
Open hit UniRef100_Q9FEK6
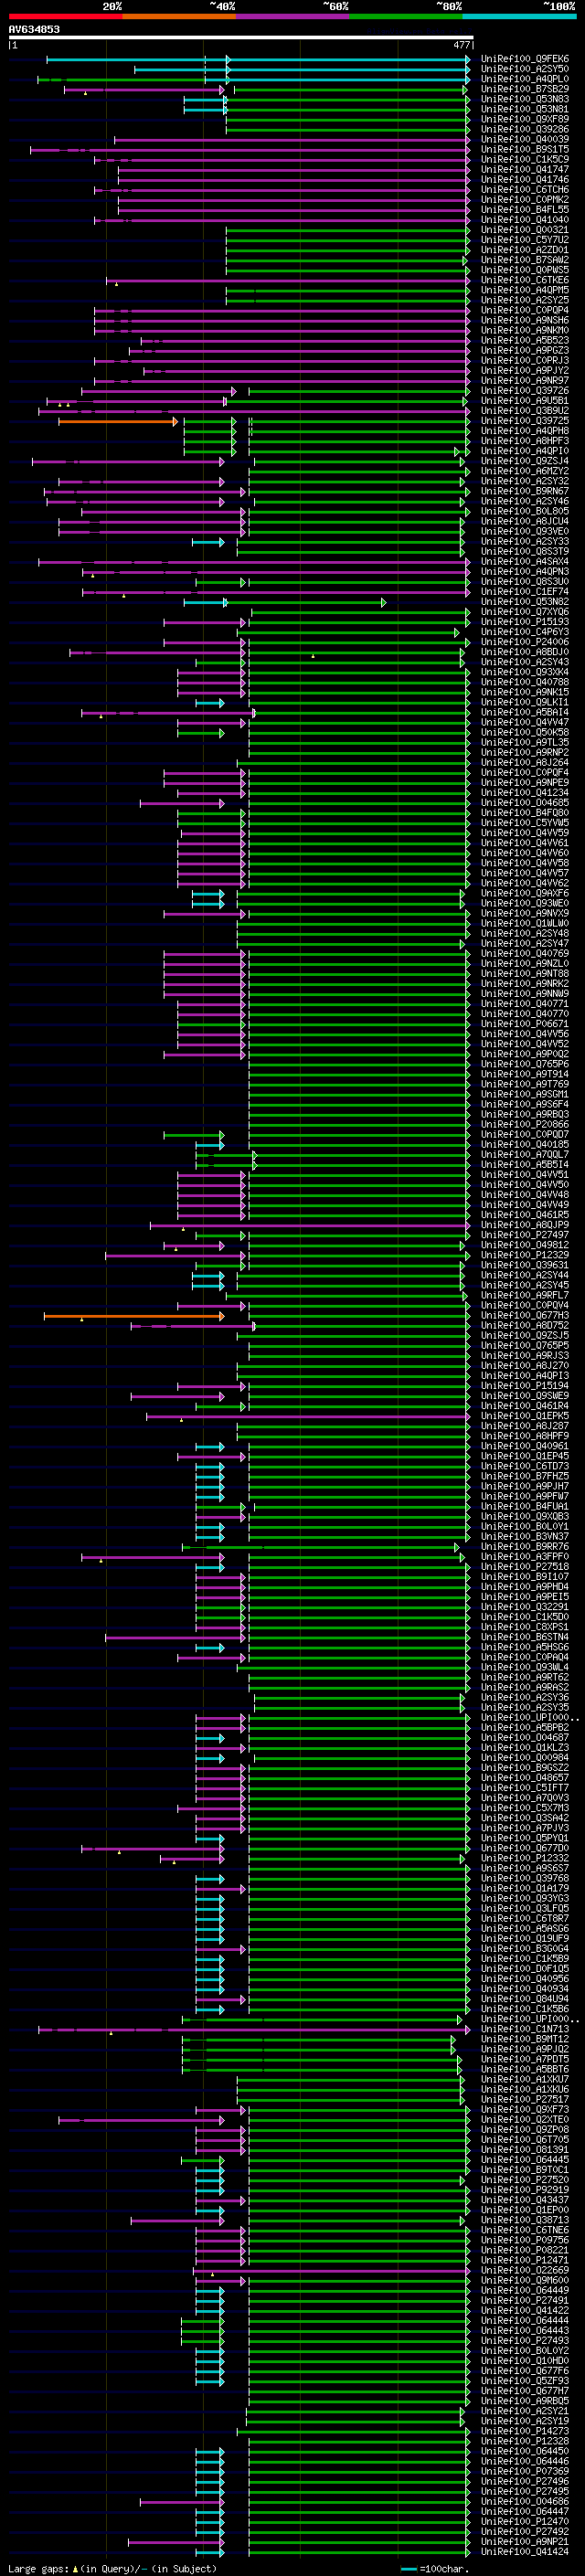[525, 59]
